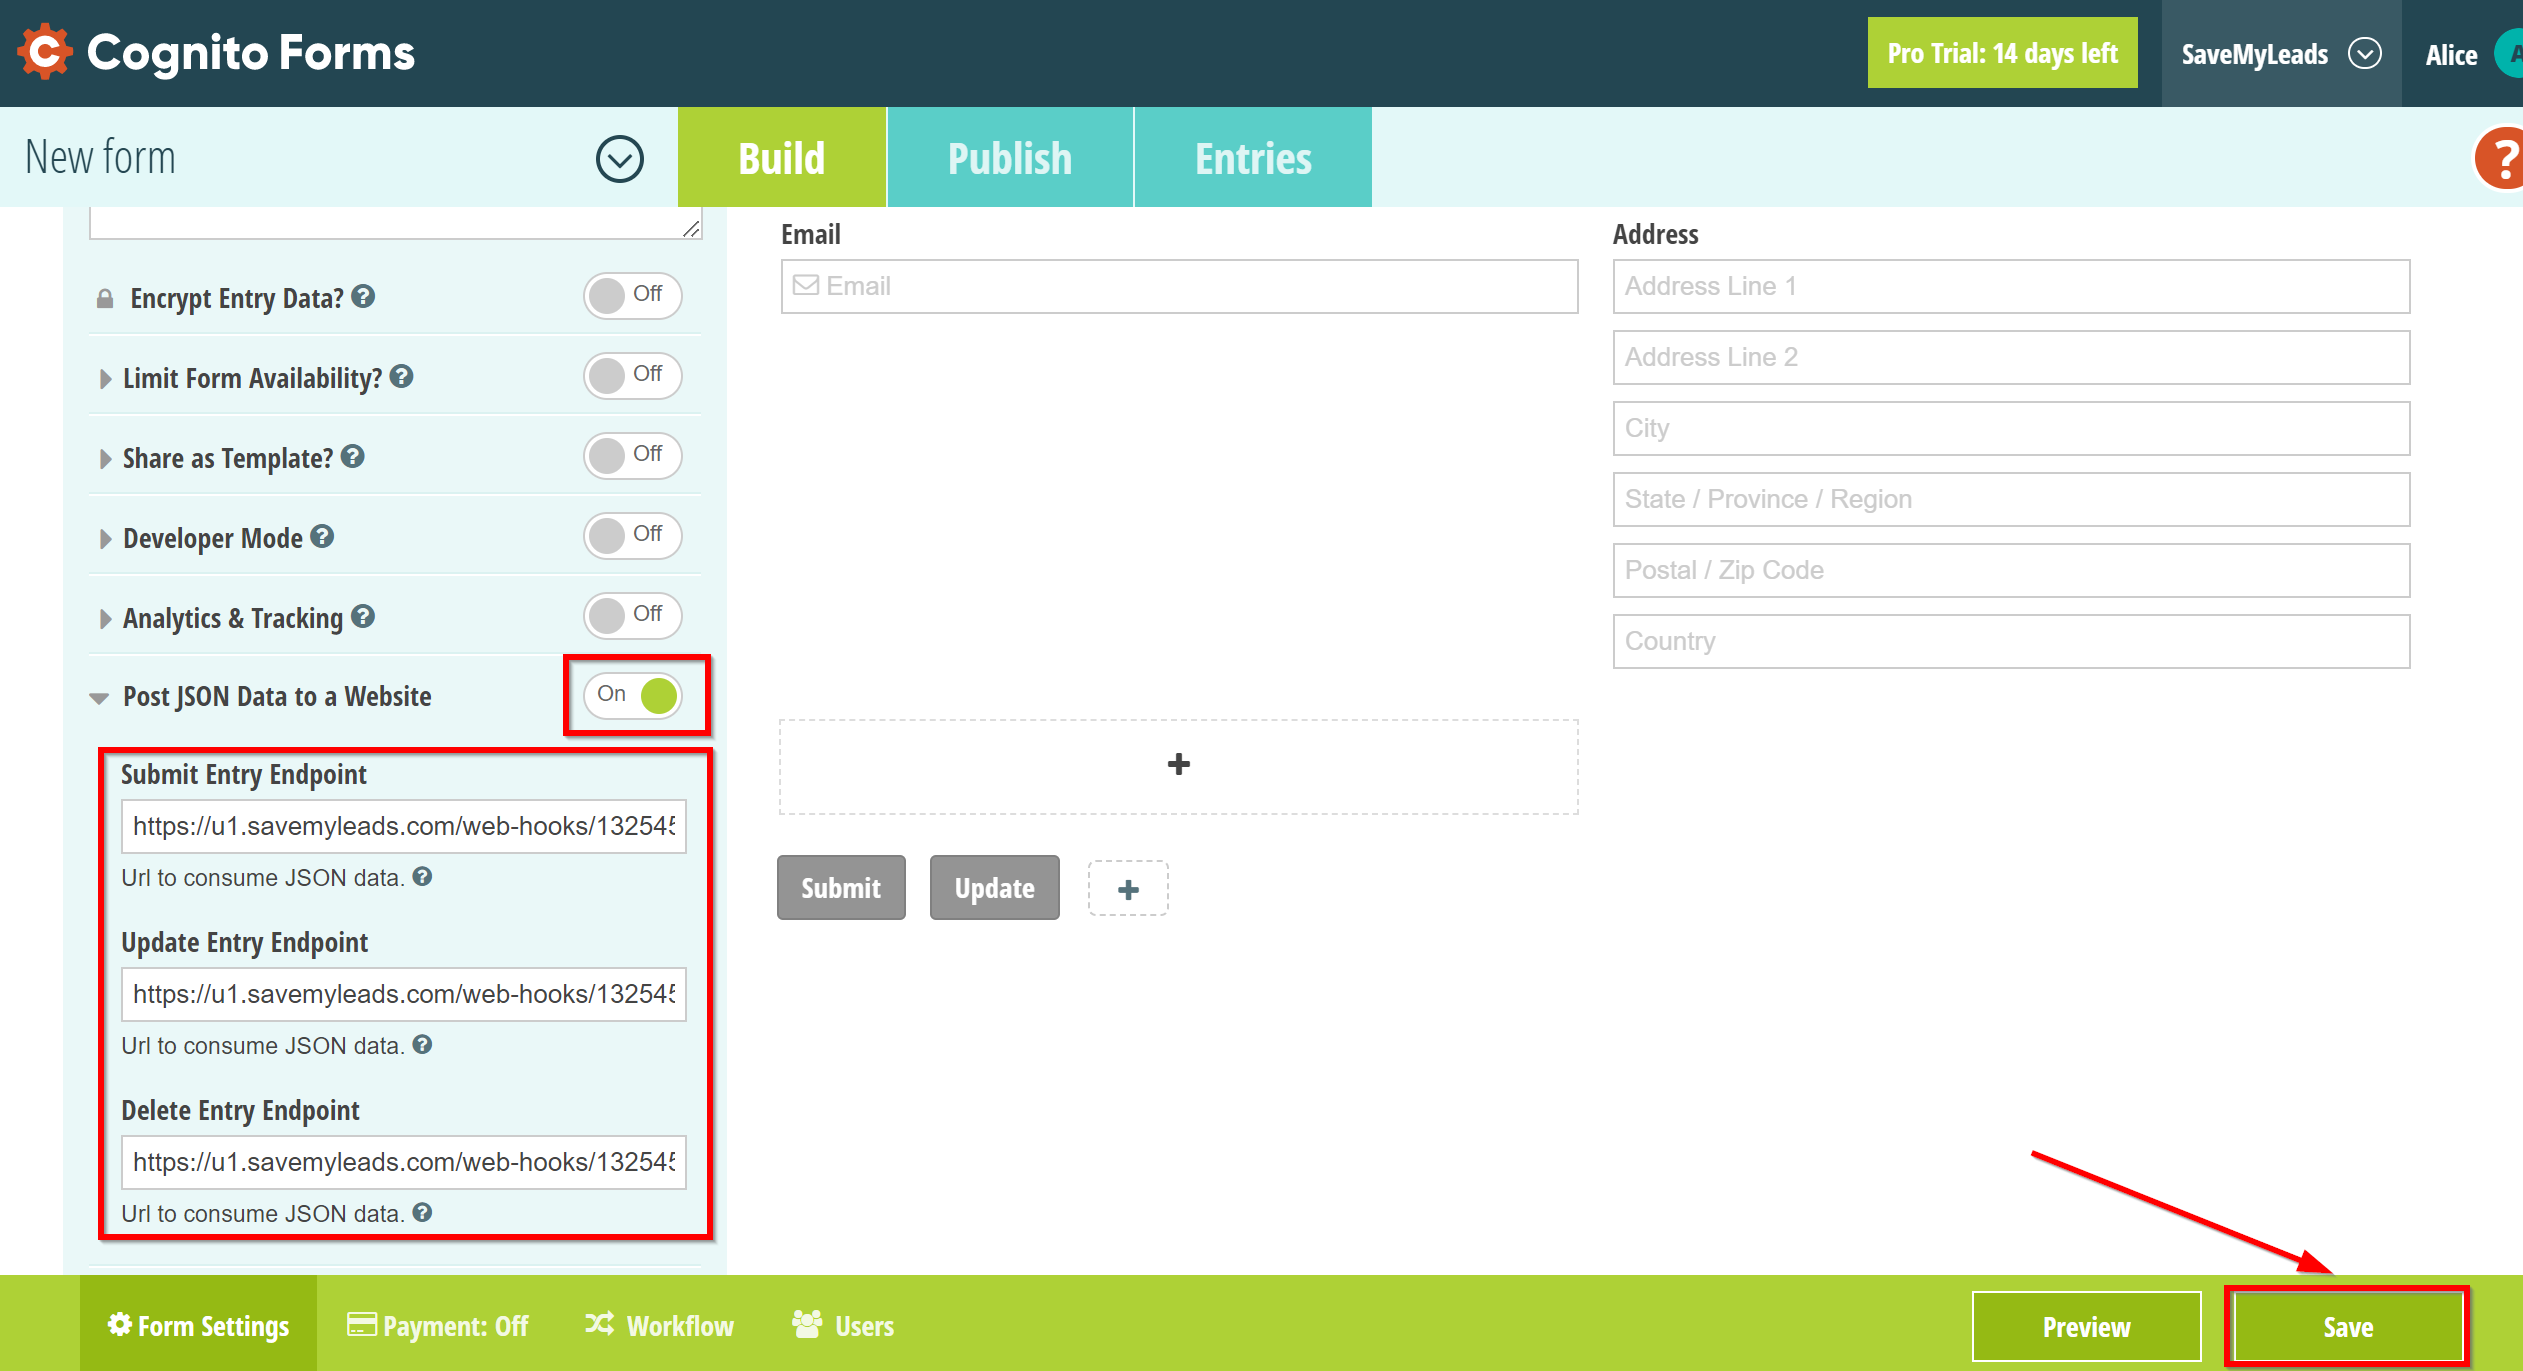Open Payment: Off bottom tab
This screenshot has height=1371, width=2523.
coord(438,1325)
